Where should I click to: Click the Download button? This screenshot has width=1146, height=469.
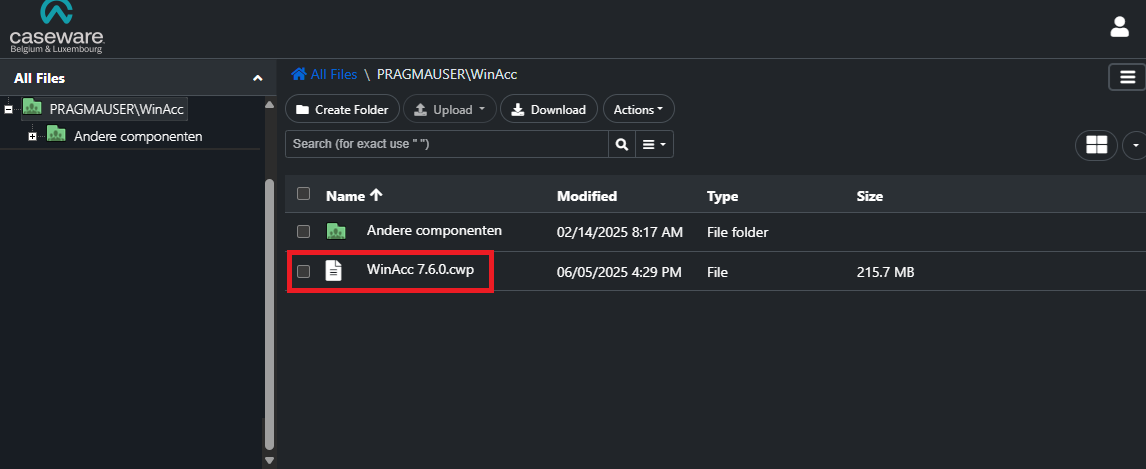[x=548, y=109]
